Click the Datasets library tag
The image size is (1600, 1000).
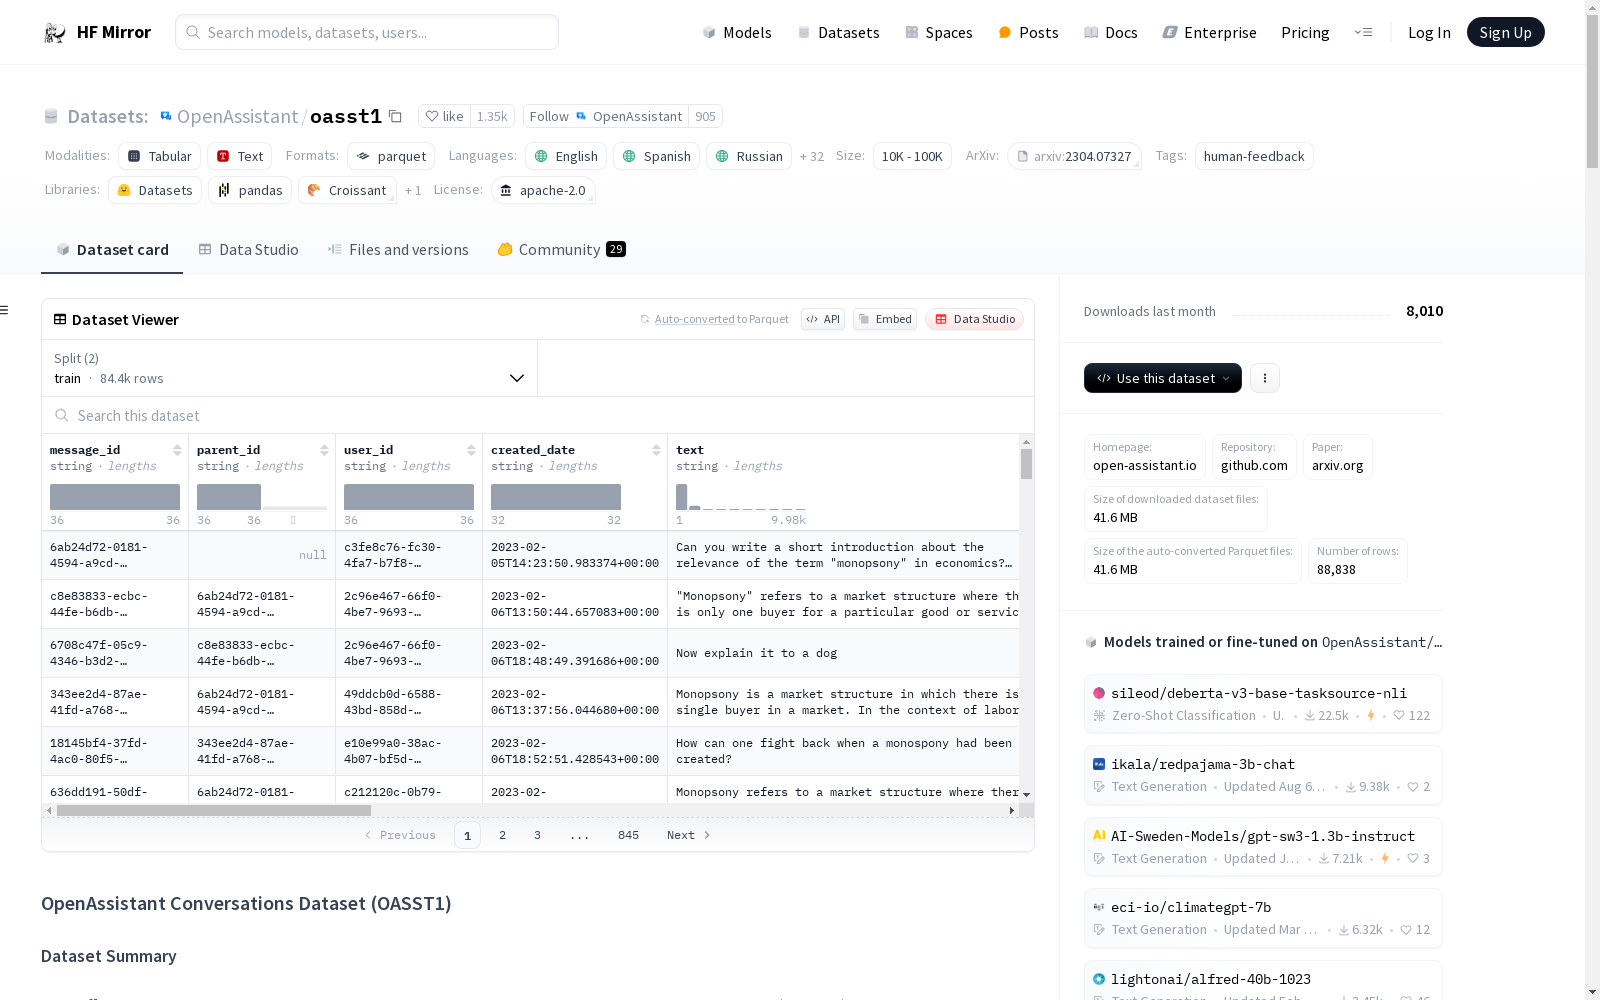[x=155, y=190]
